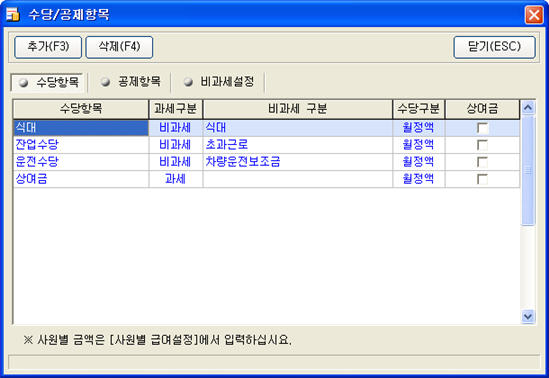The image size is (549, 378).
Task: Click the 차량운전보조금 cell
Action: pyautogui.click(x=298, y=162)
